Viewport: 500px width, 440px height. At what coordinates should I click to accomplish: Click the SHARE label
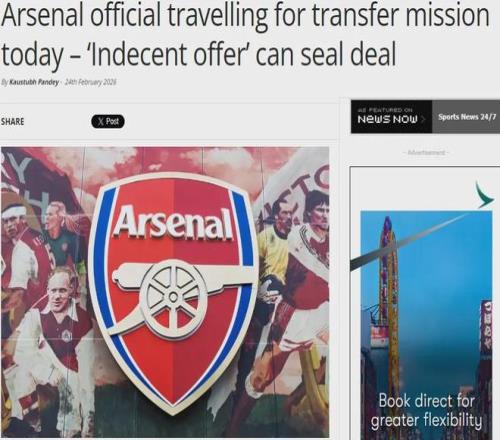(x=12, y=122)
